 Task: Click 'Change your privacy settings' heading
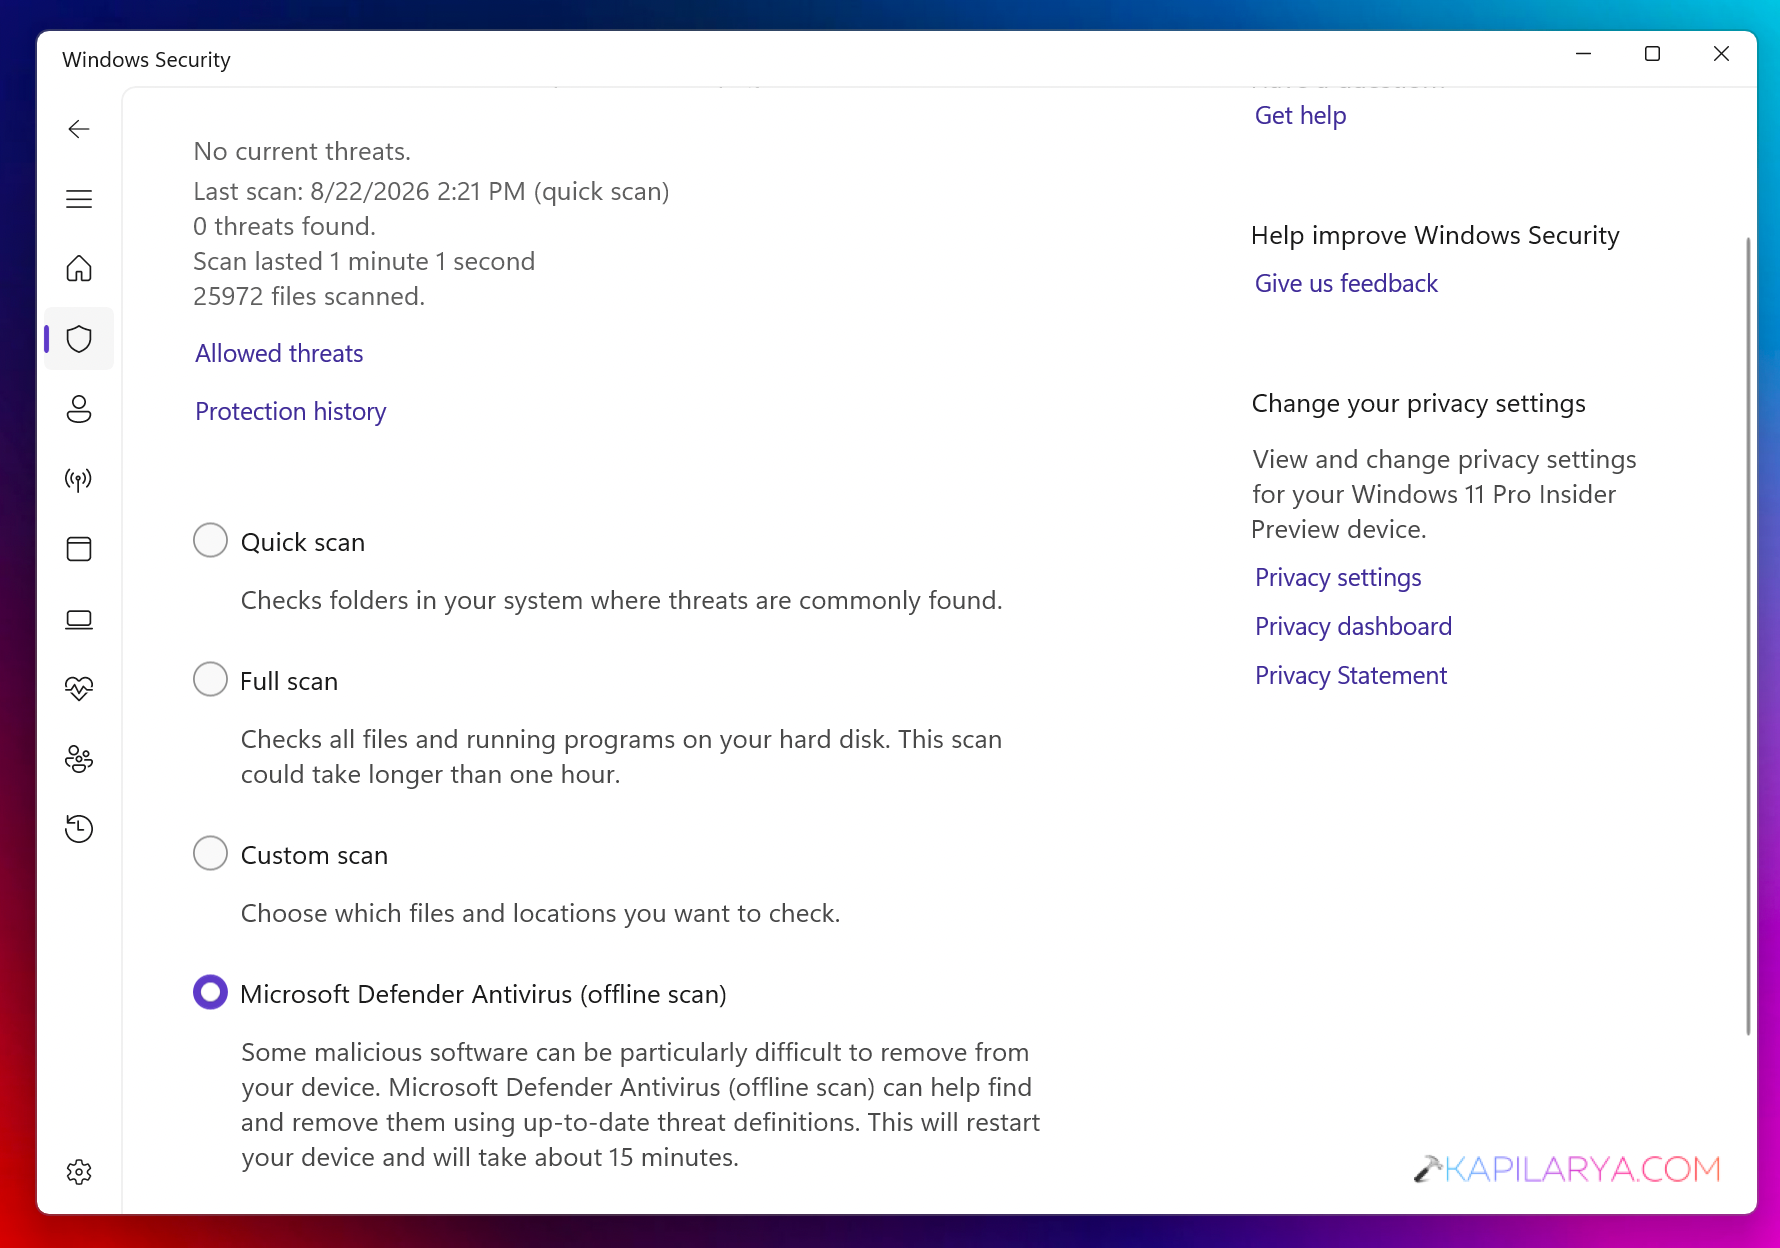pos(1418,404)
